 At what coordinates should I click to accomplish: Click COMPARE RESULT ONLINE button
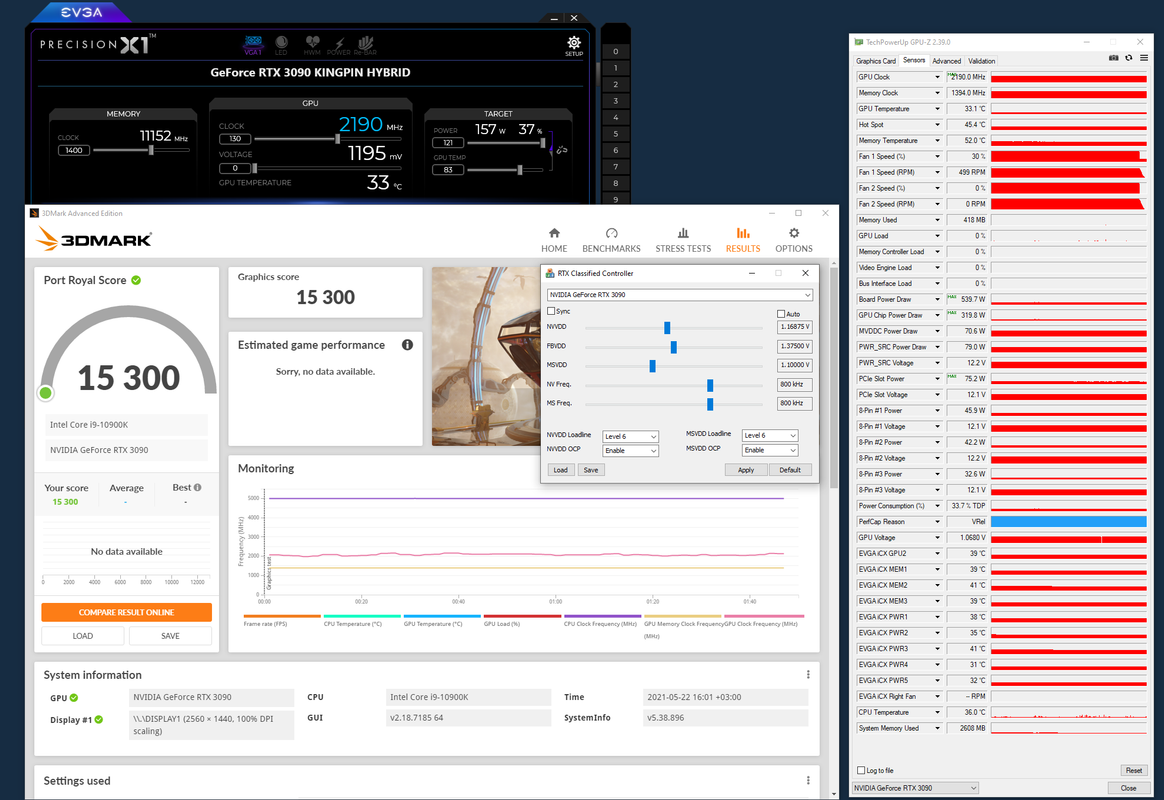coord(126,612)
